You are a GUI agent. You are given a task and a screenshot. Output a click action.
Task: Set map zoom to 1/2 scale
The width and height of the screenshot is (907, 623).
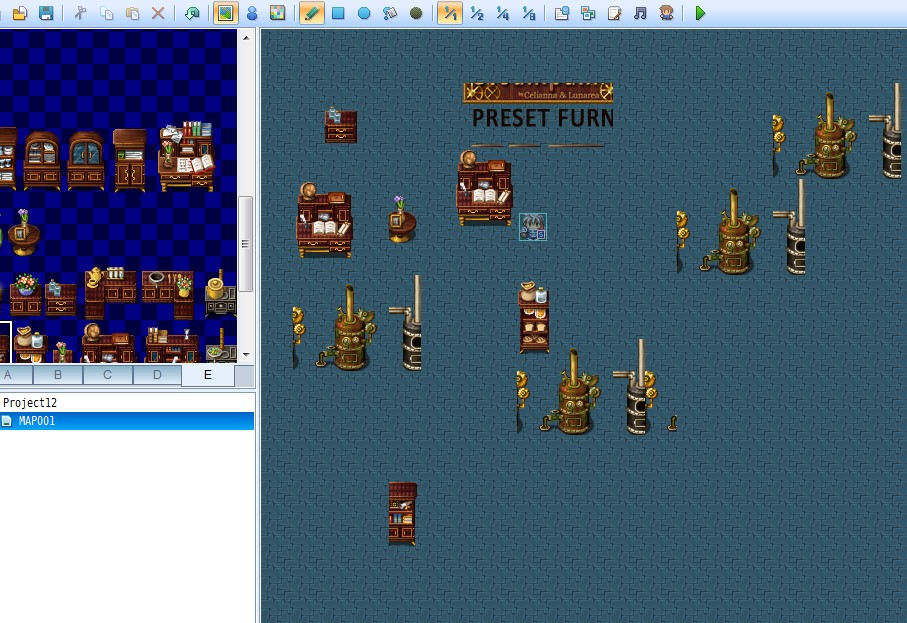[x=477, y=13]
